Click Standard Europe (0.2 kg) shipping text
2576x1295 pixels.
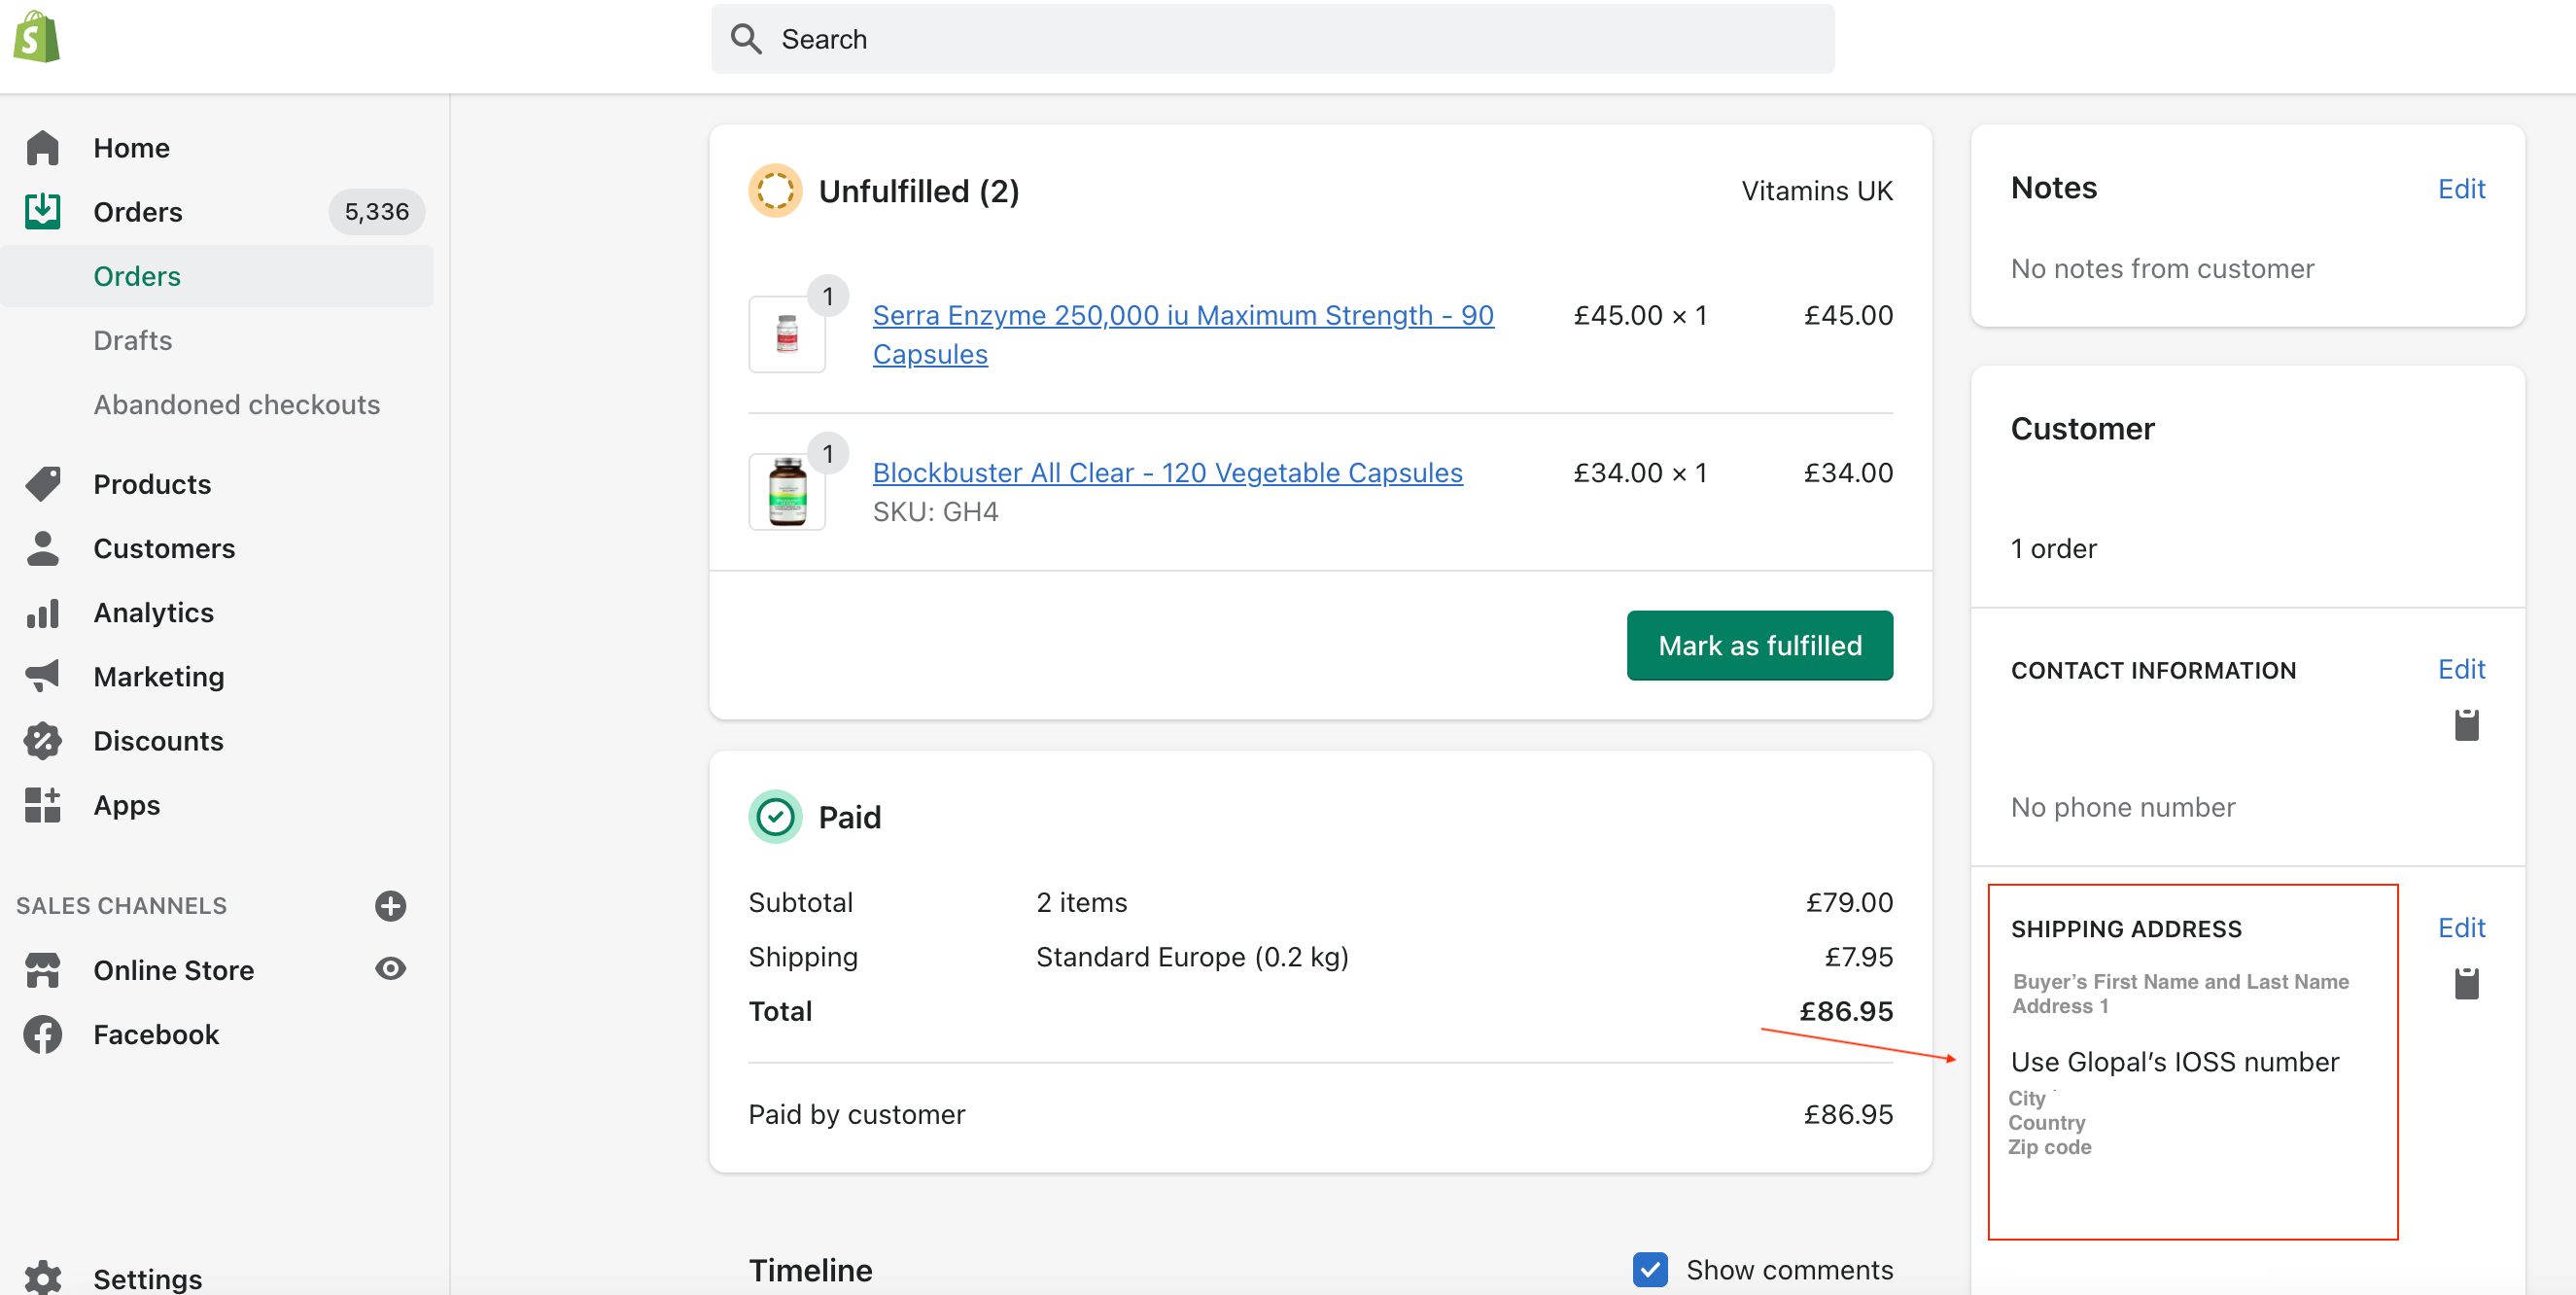pos(1191,957)
